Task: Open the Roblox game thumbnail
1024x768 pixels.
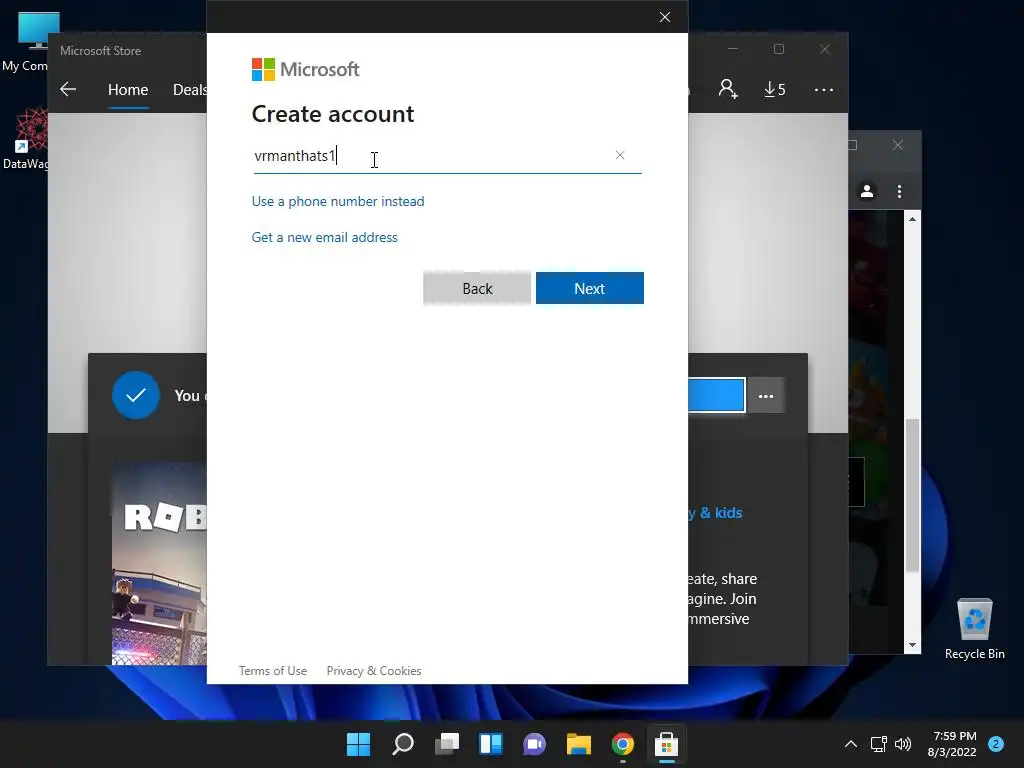Action: pos(159,563)
